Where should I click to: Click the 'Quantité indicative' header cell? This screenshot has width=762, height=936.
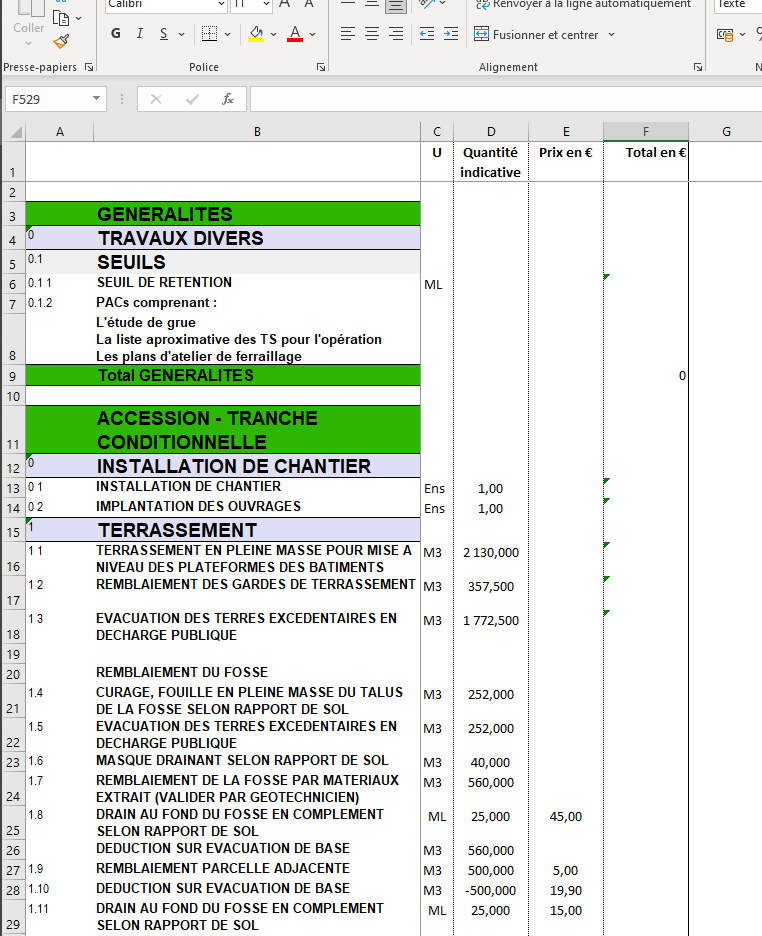[x=490, y=161]
